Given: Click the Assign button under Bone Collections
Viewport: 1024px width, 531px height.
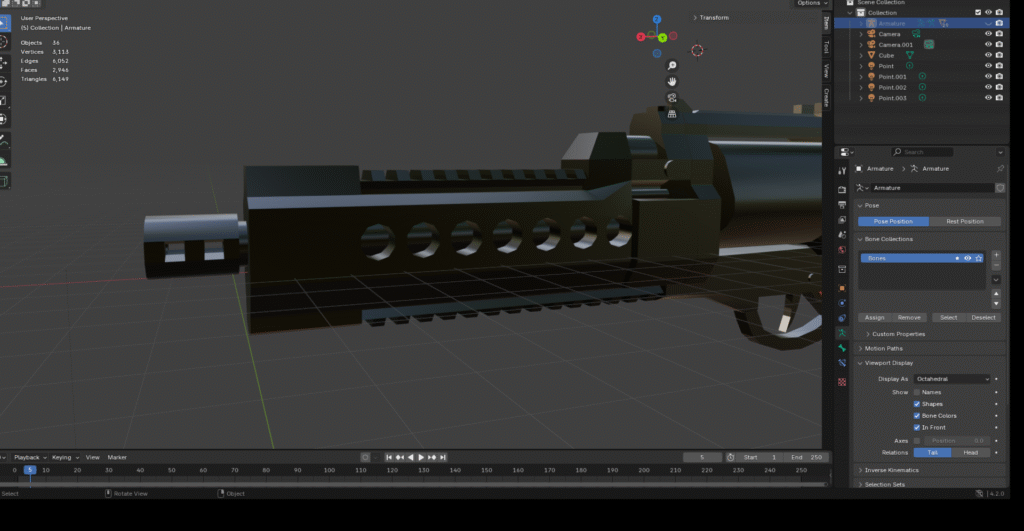Looking at the screenshot, I should tap(874, 317).
